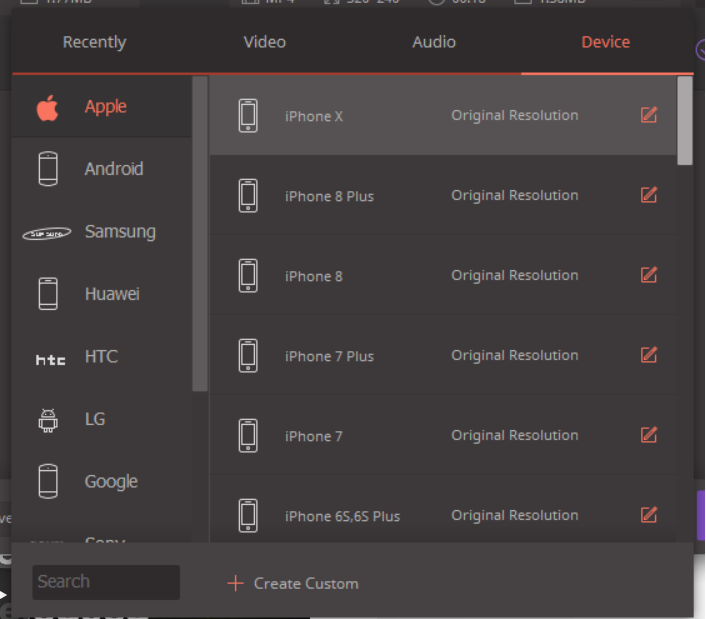The height and width of the screenshot is (619, 706).
Task: Choose the Google device category
Action: tap(110, 482)
